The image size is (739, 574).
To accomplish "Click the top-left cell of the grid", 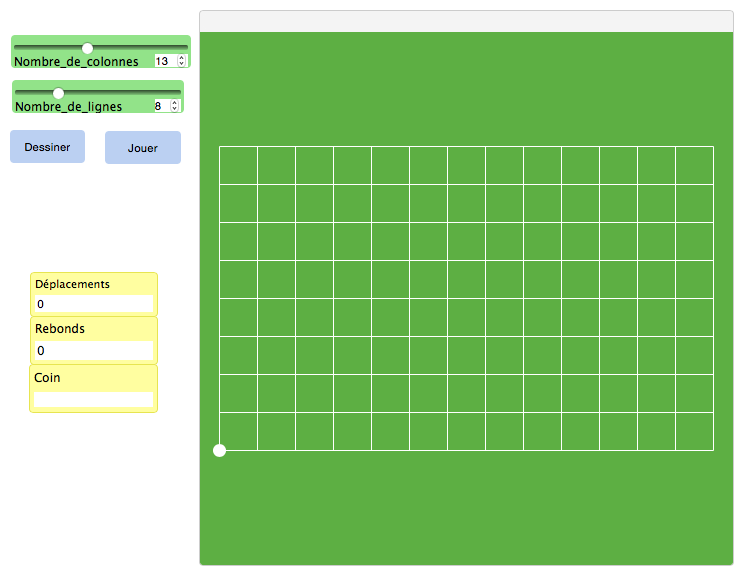I will tap(239, 166).
